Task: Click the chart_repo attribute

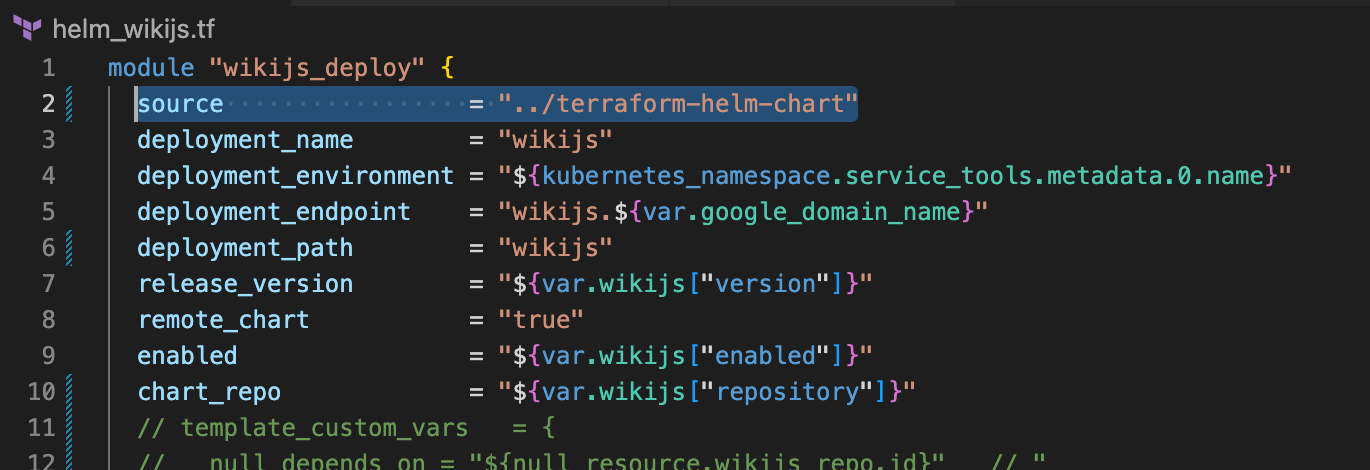Action: [x=209, y=392]
